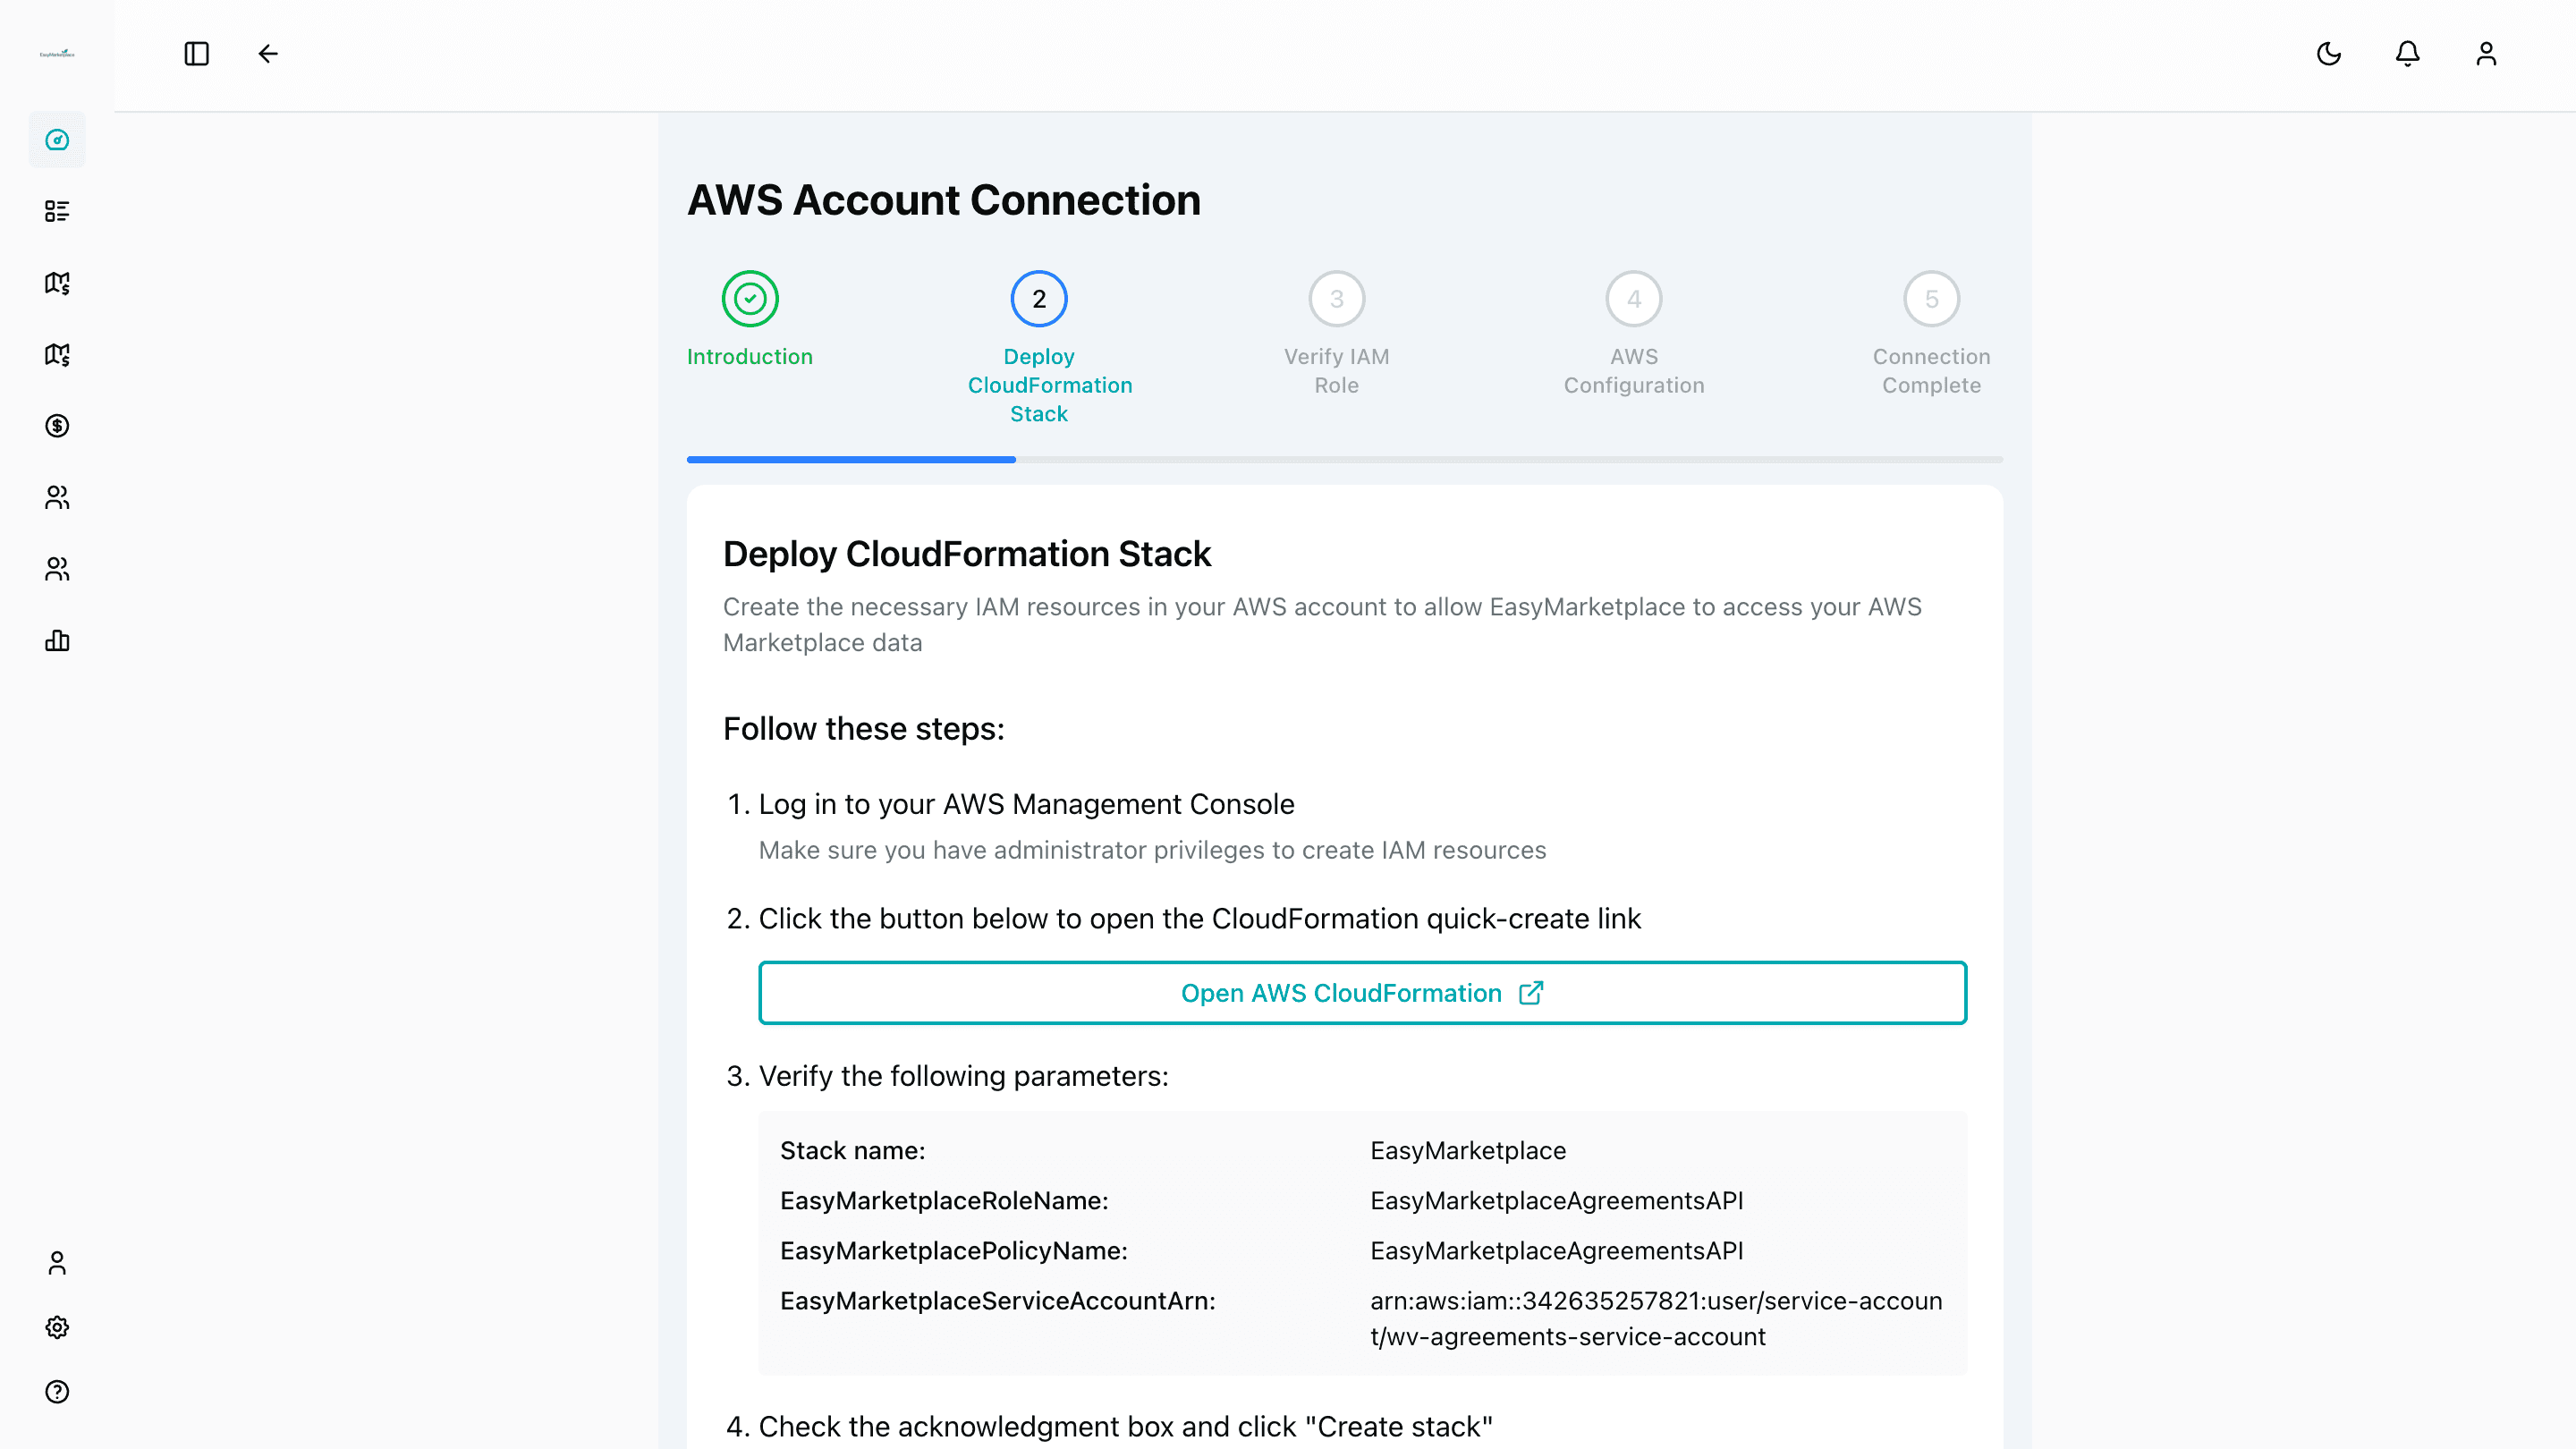Click the AWS Account Connection heading

click(x=944, y=200)
